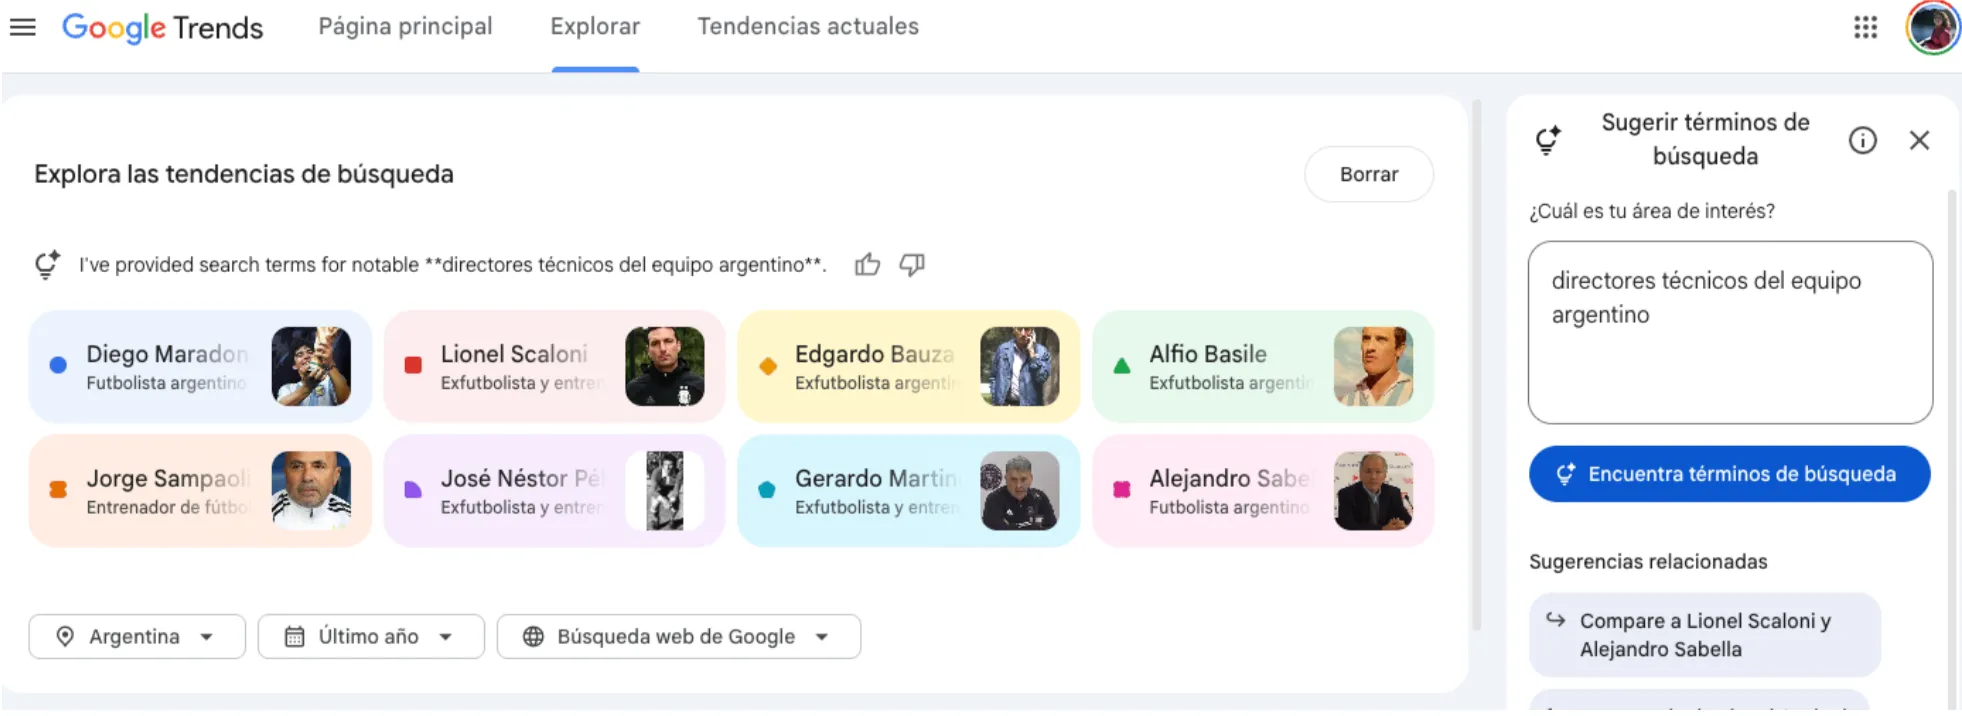The image size is (1962, 716).
Task: Go to Página principal tab
Action: pyautogui.click(x=405, y=27)
